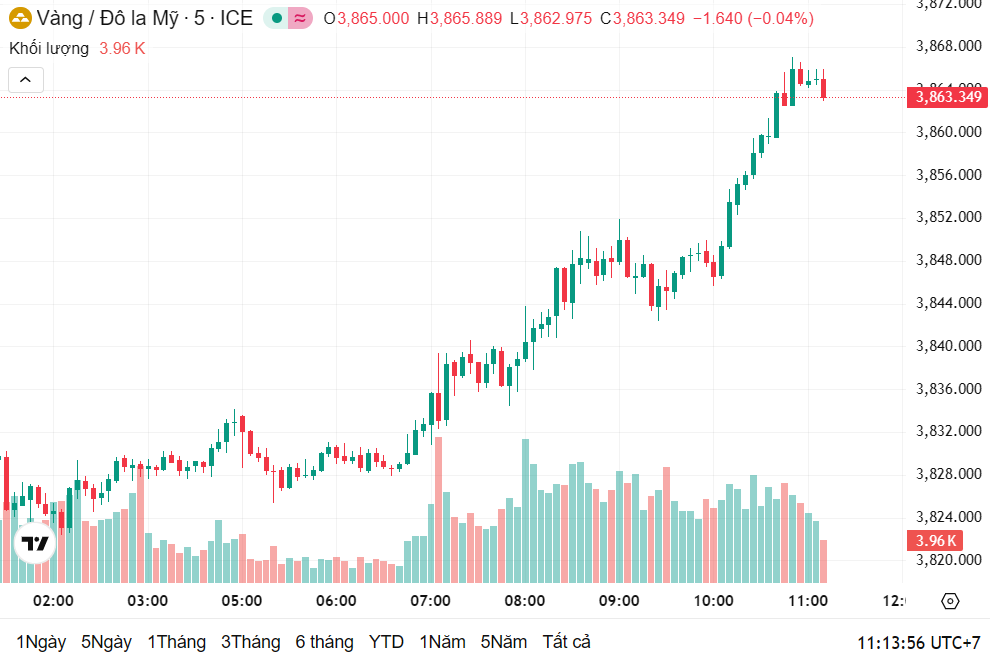This screenshot has width=990, height=663.
Task: Open the TradingView logo link
Action: tap(35, 543)
